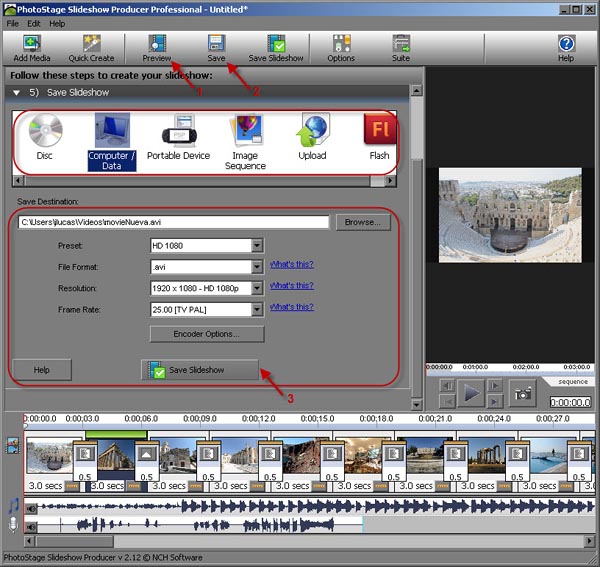600x567 pixels.
Task: Open the Options toolbar item
Action: point(341,48)
